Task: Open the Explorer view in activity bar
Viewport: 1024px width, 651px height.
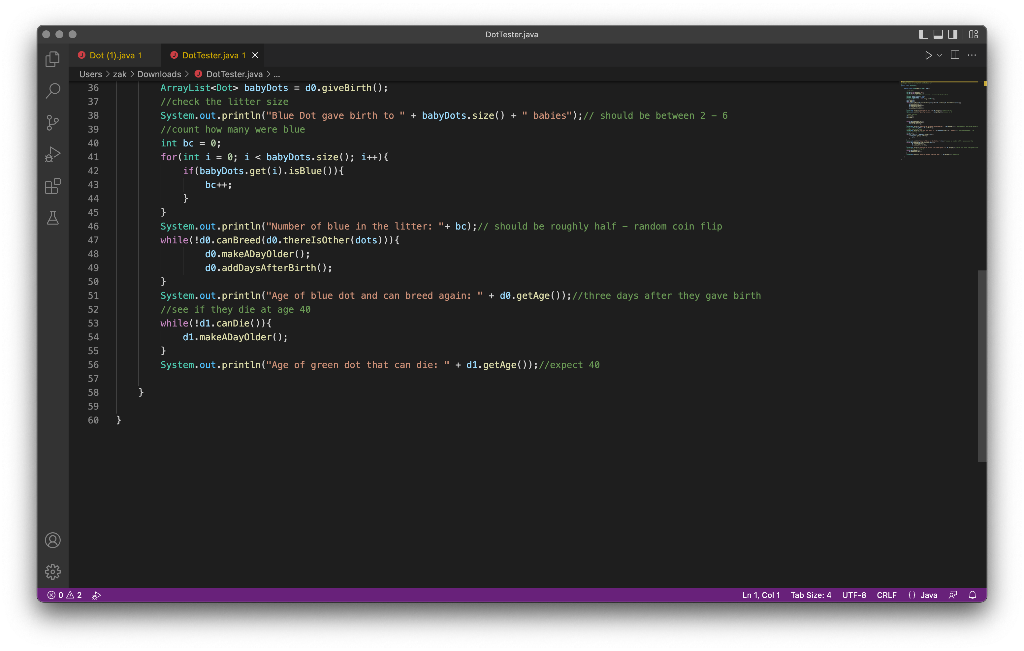Action: tap(53, 60)
